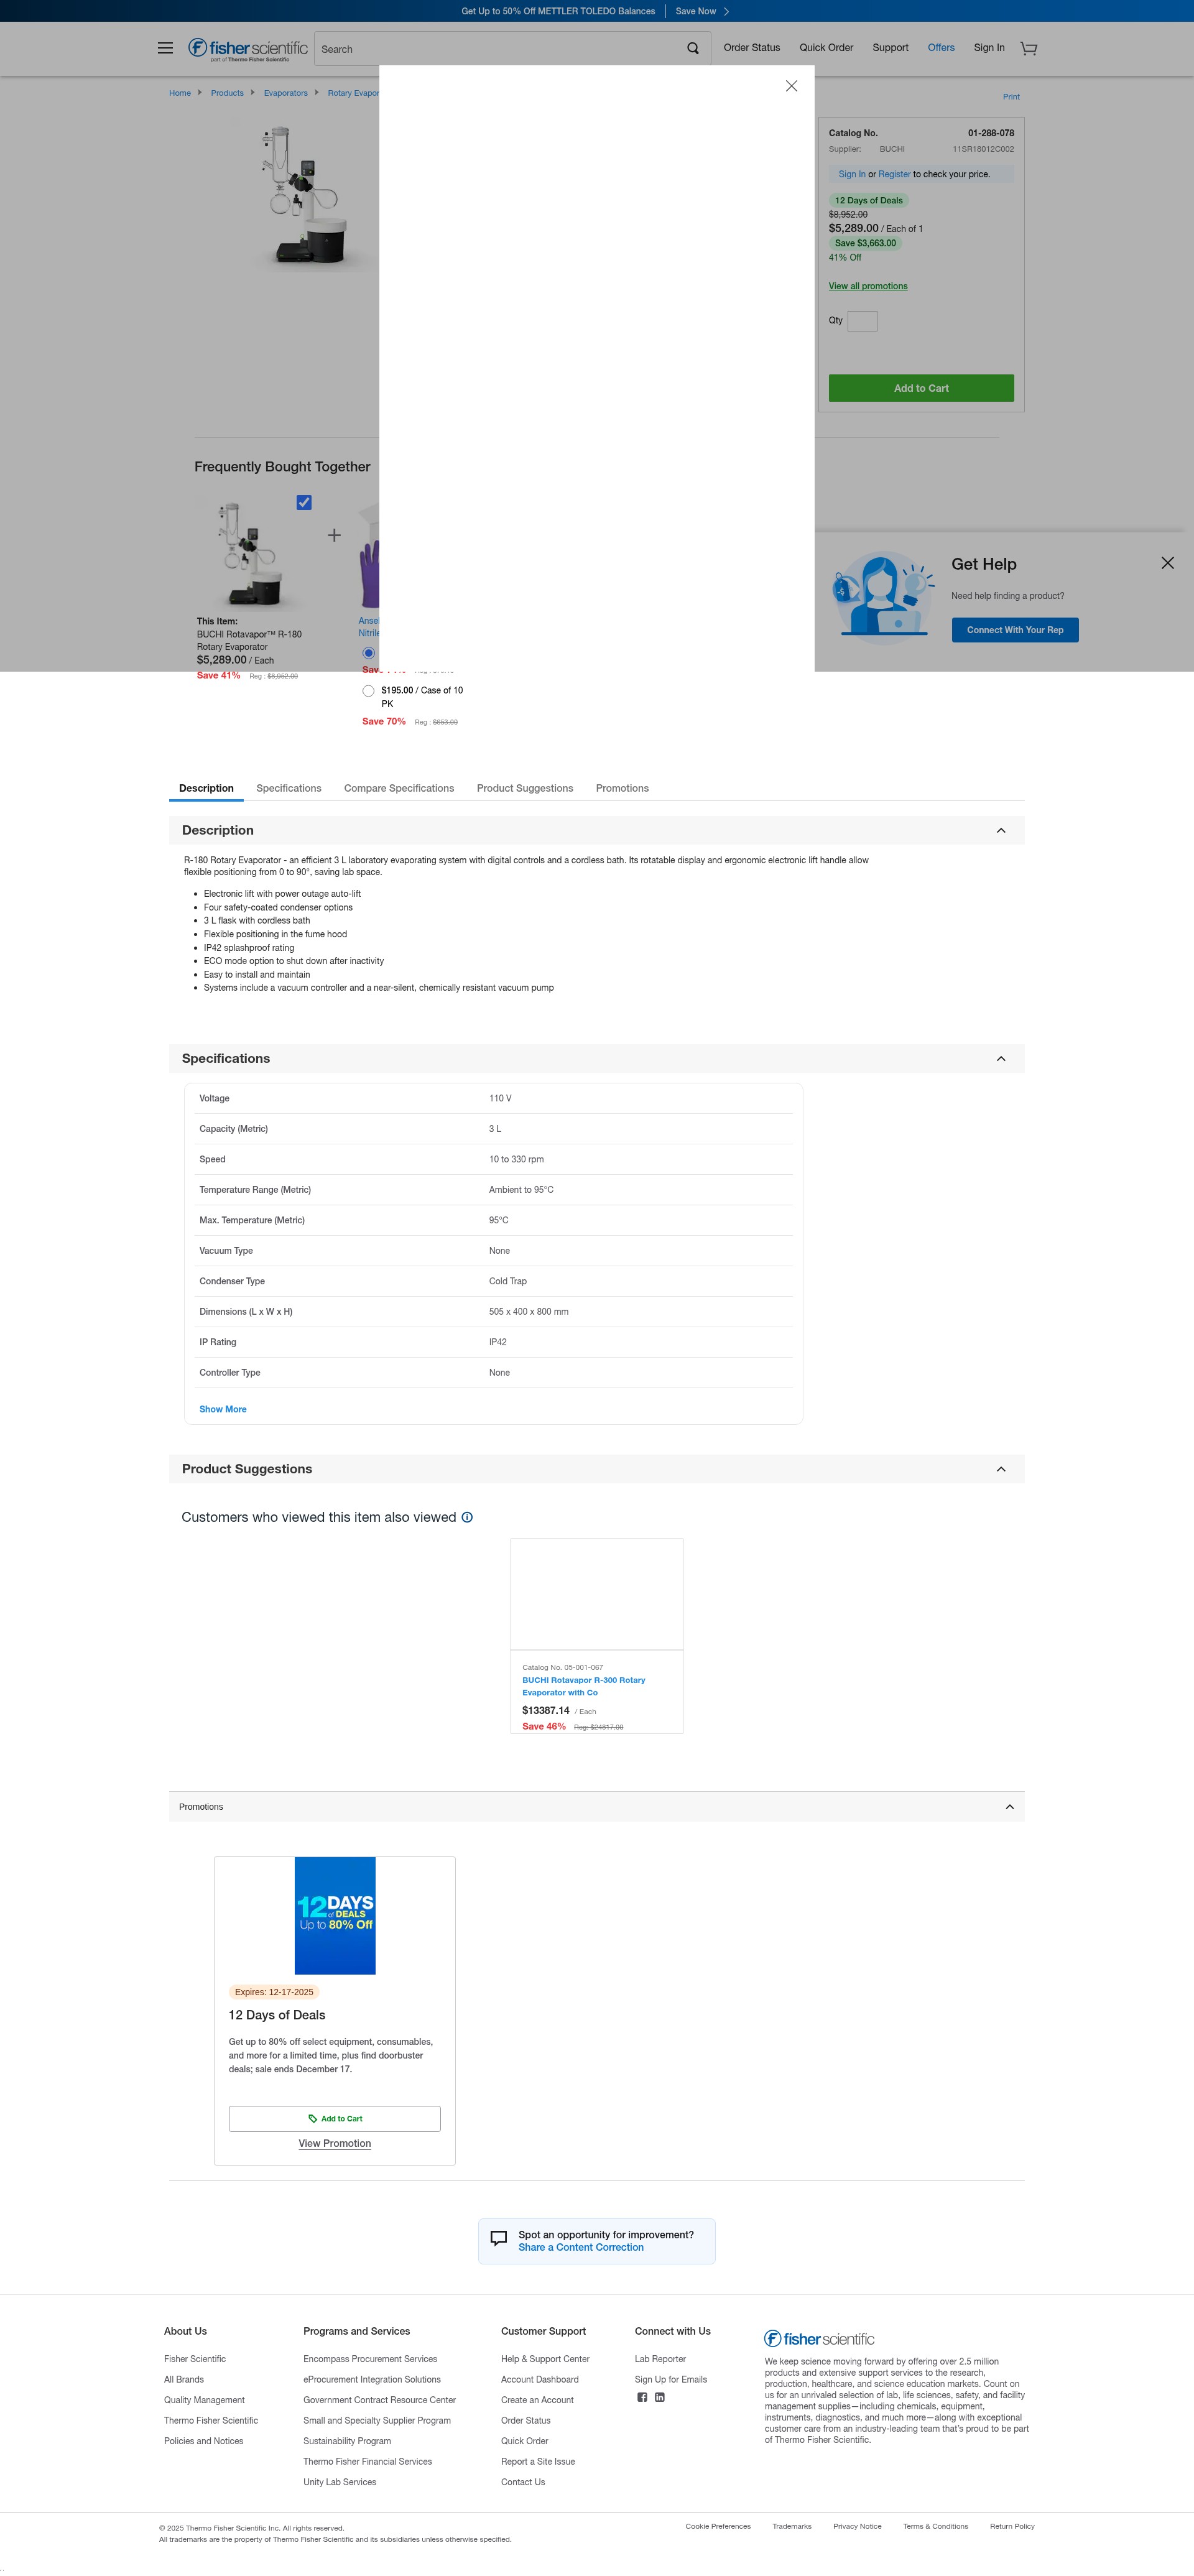Open Privacy Notice footer link
This screenshot has width=1194, height=2576.
(x=857, y=2526)
